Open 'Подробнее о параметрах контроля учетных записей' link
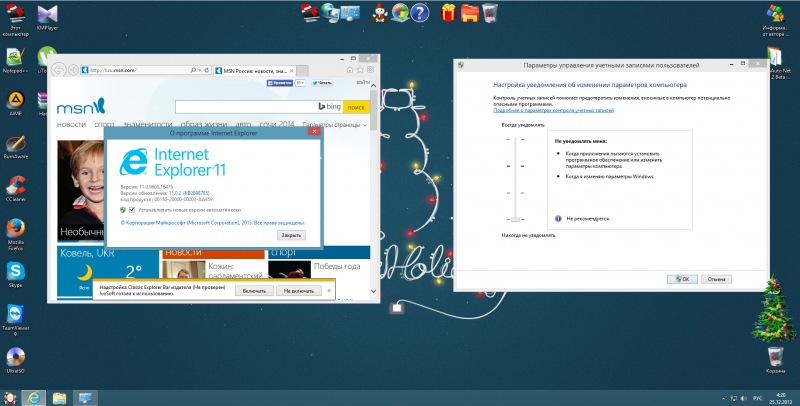This screenshot has width=800, height=406. tap(554, 110)
